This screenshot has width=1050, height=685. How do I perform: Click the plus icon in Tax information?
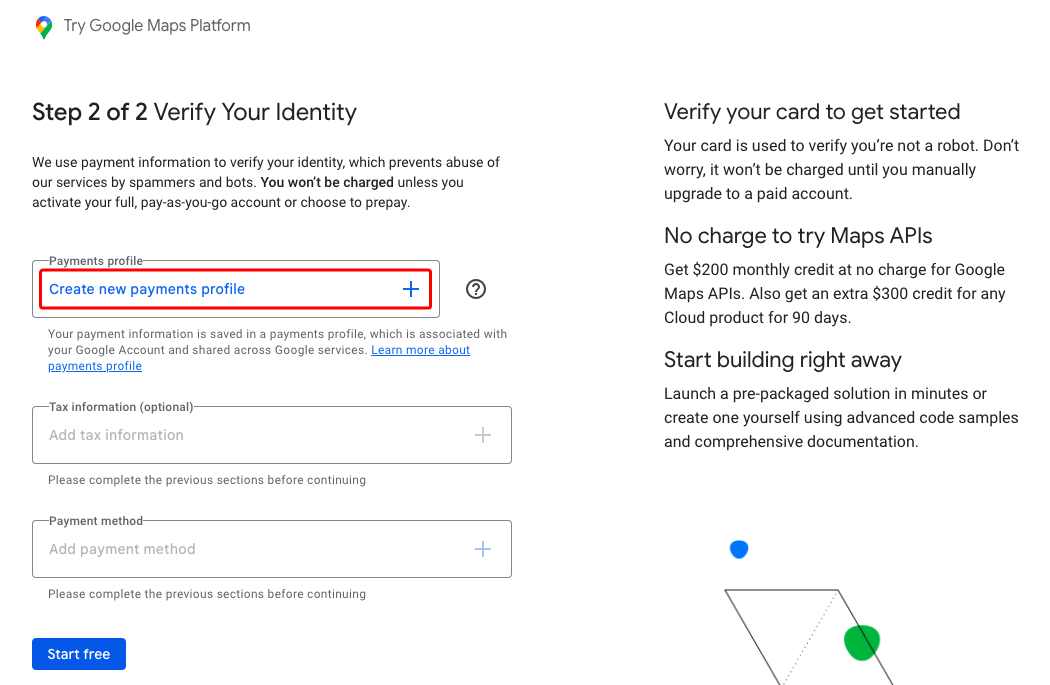tap(483, 435)
